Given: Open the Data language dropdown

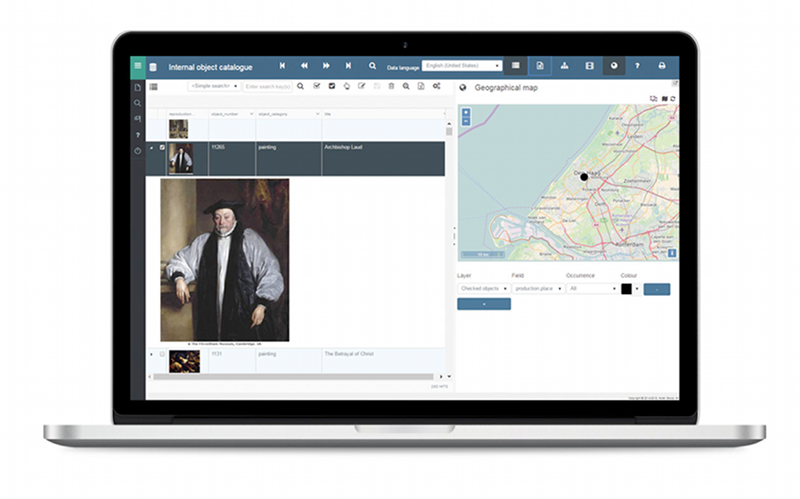Looking at the screenshot, I should pos(462,66).
